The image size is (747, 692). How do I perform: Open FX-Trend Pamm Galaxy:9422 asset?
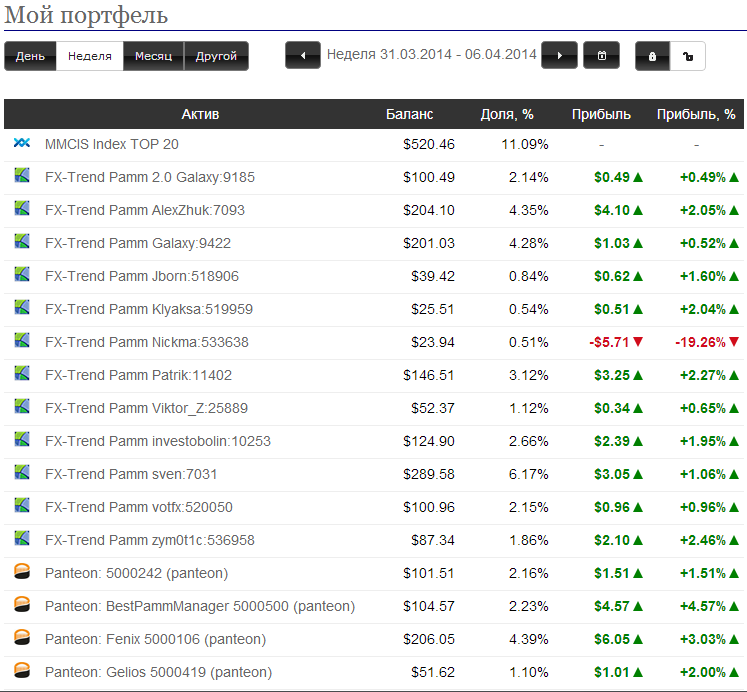pyautogui.click(x=138, y=243)
